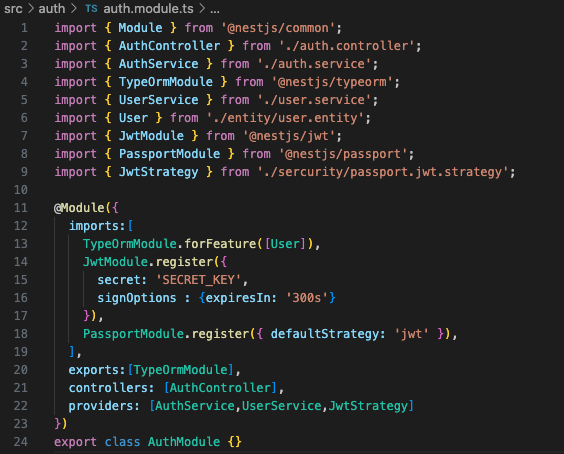Click 'PassportModule' in the line 8 import
The image size is (564, 454).
(169, 154)
